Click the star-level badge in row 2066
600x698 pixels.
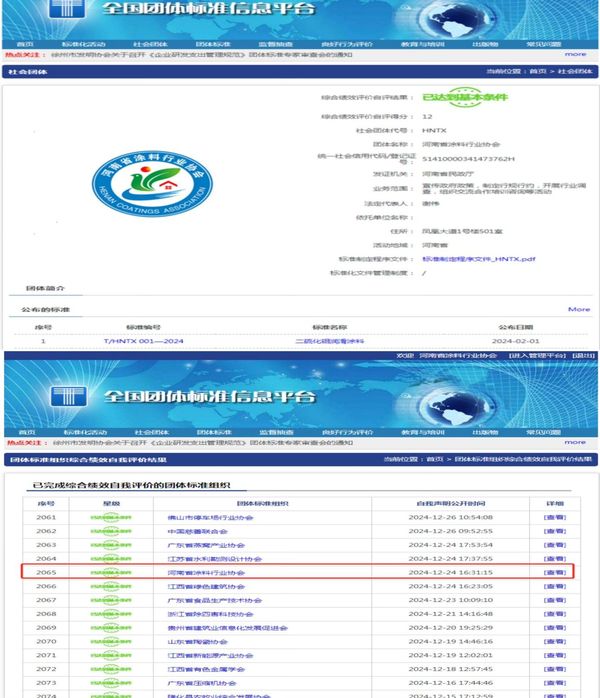pos(111,586)
